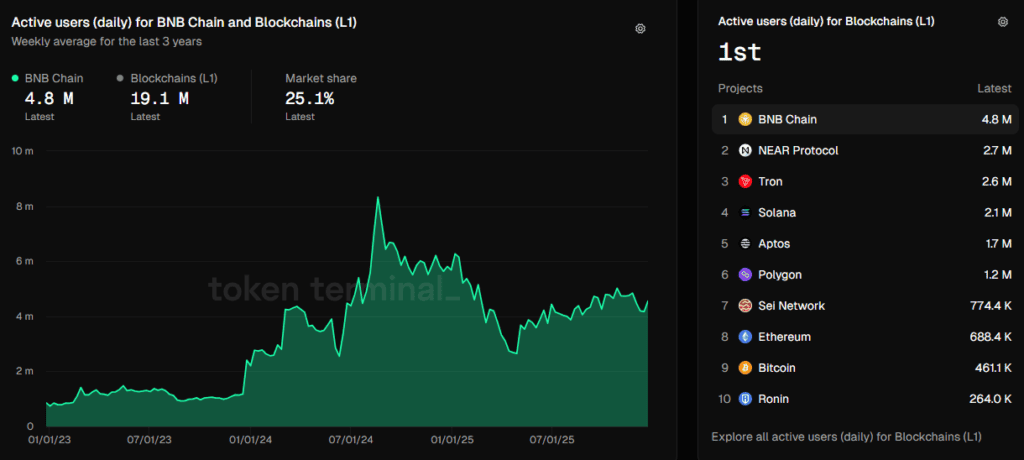
Task: Click the 01/01/24 x-axis date label
Action: point(251,440)
